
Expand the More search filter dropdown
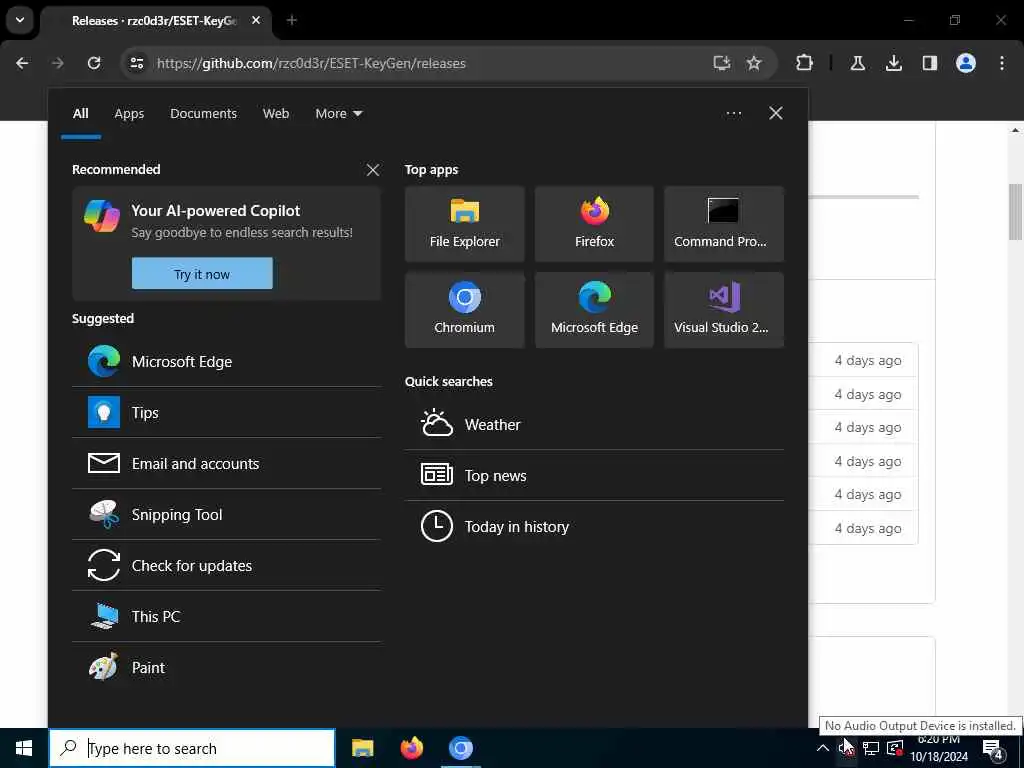338,114
